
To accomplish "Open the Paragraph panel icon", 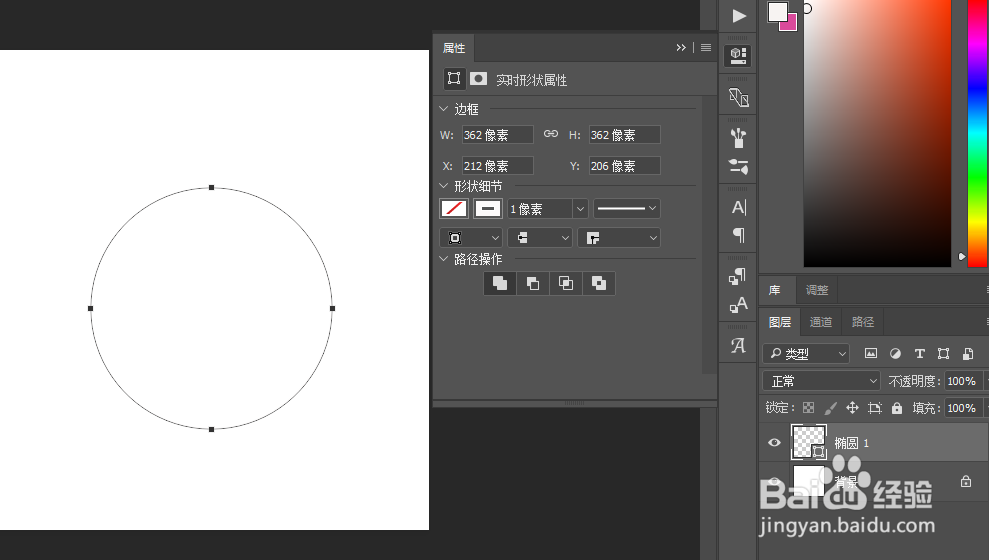I will [x=738, y=236].
